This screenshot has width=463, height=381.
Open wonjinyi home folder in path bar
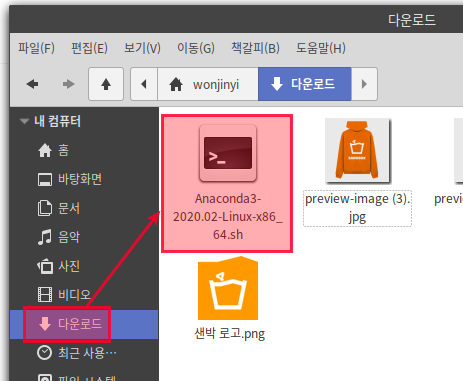(x=208, y=84)
